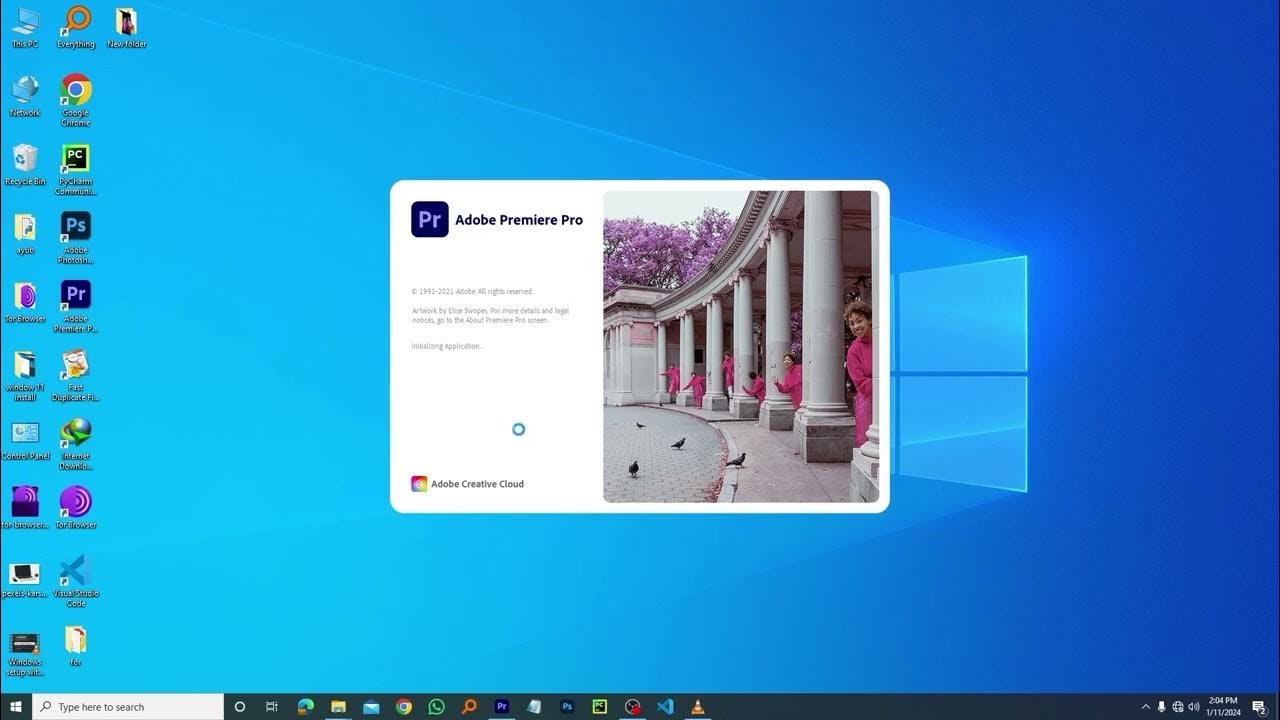Open This PC desktop icon
The height and width of the screenshot is (720, 1280).
[x=25, y=28]
